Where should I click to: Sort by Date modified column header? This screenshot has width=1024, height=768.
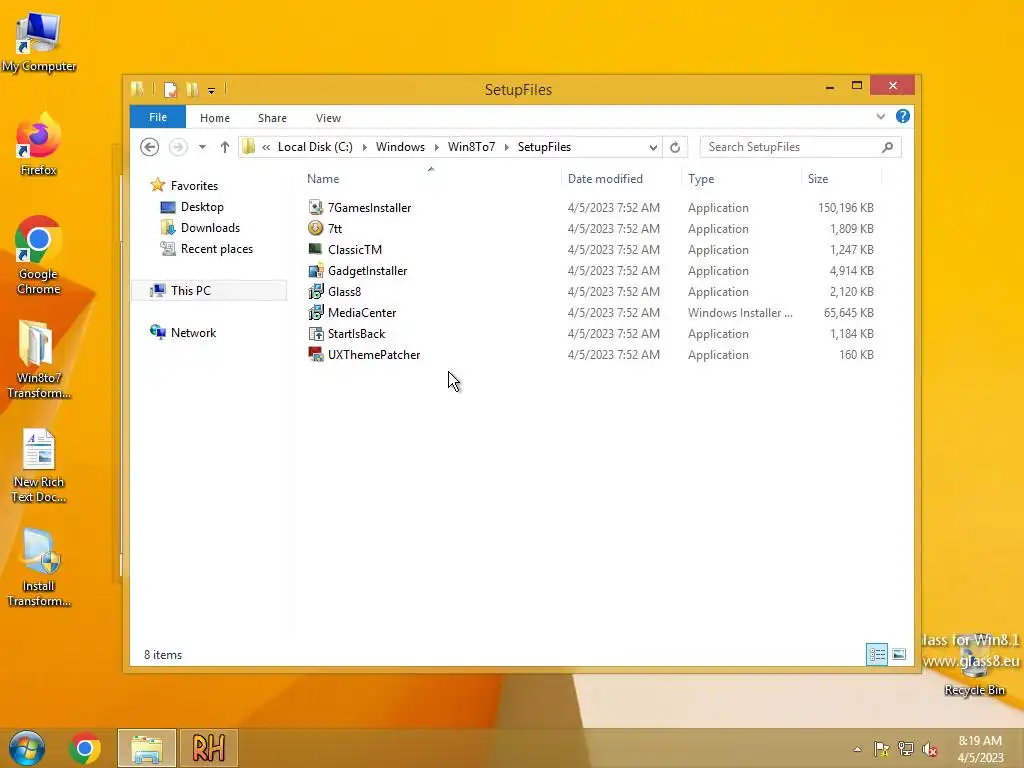pyautogui.click(x=620, y=179)
